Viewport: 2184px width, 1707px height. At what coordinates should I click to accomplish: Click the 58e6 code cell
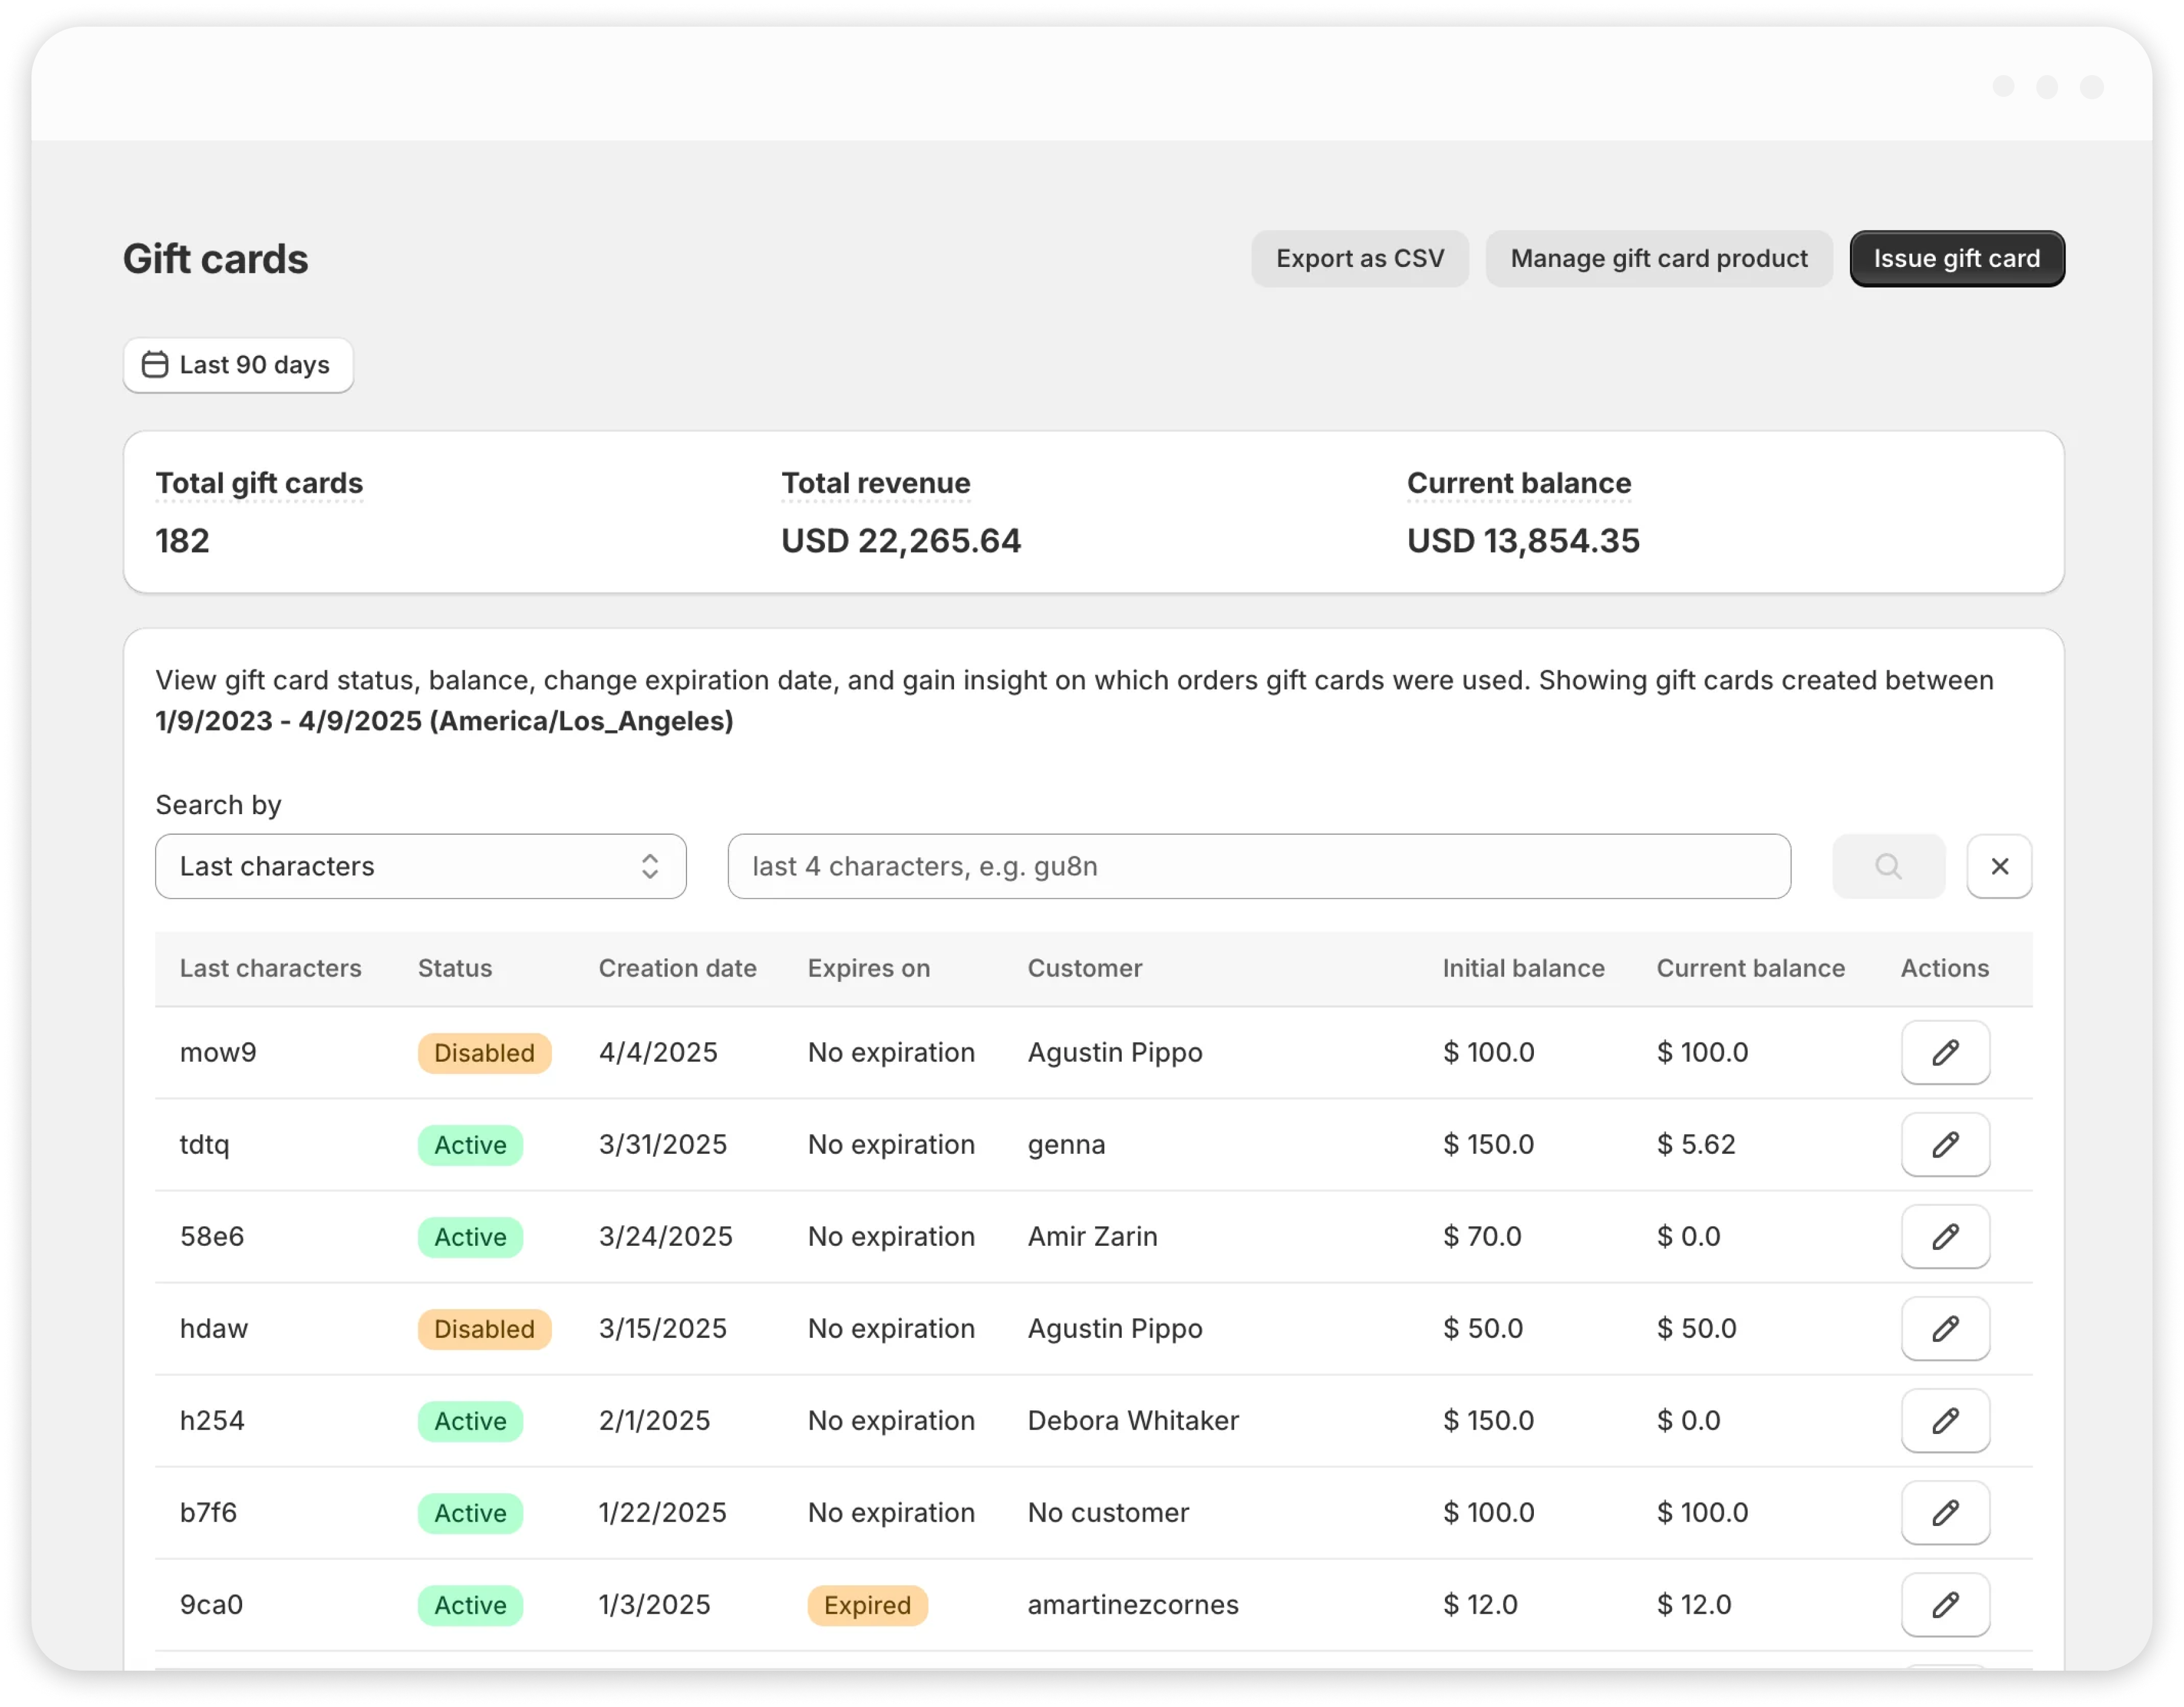(x=212, y=1236)
